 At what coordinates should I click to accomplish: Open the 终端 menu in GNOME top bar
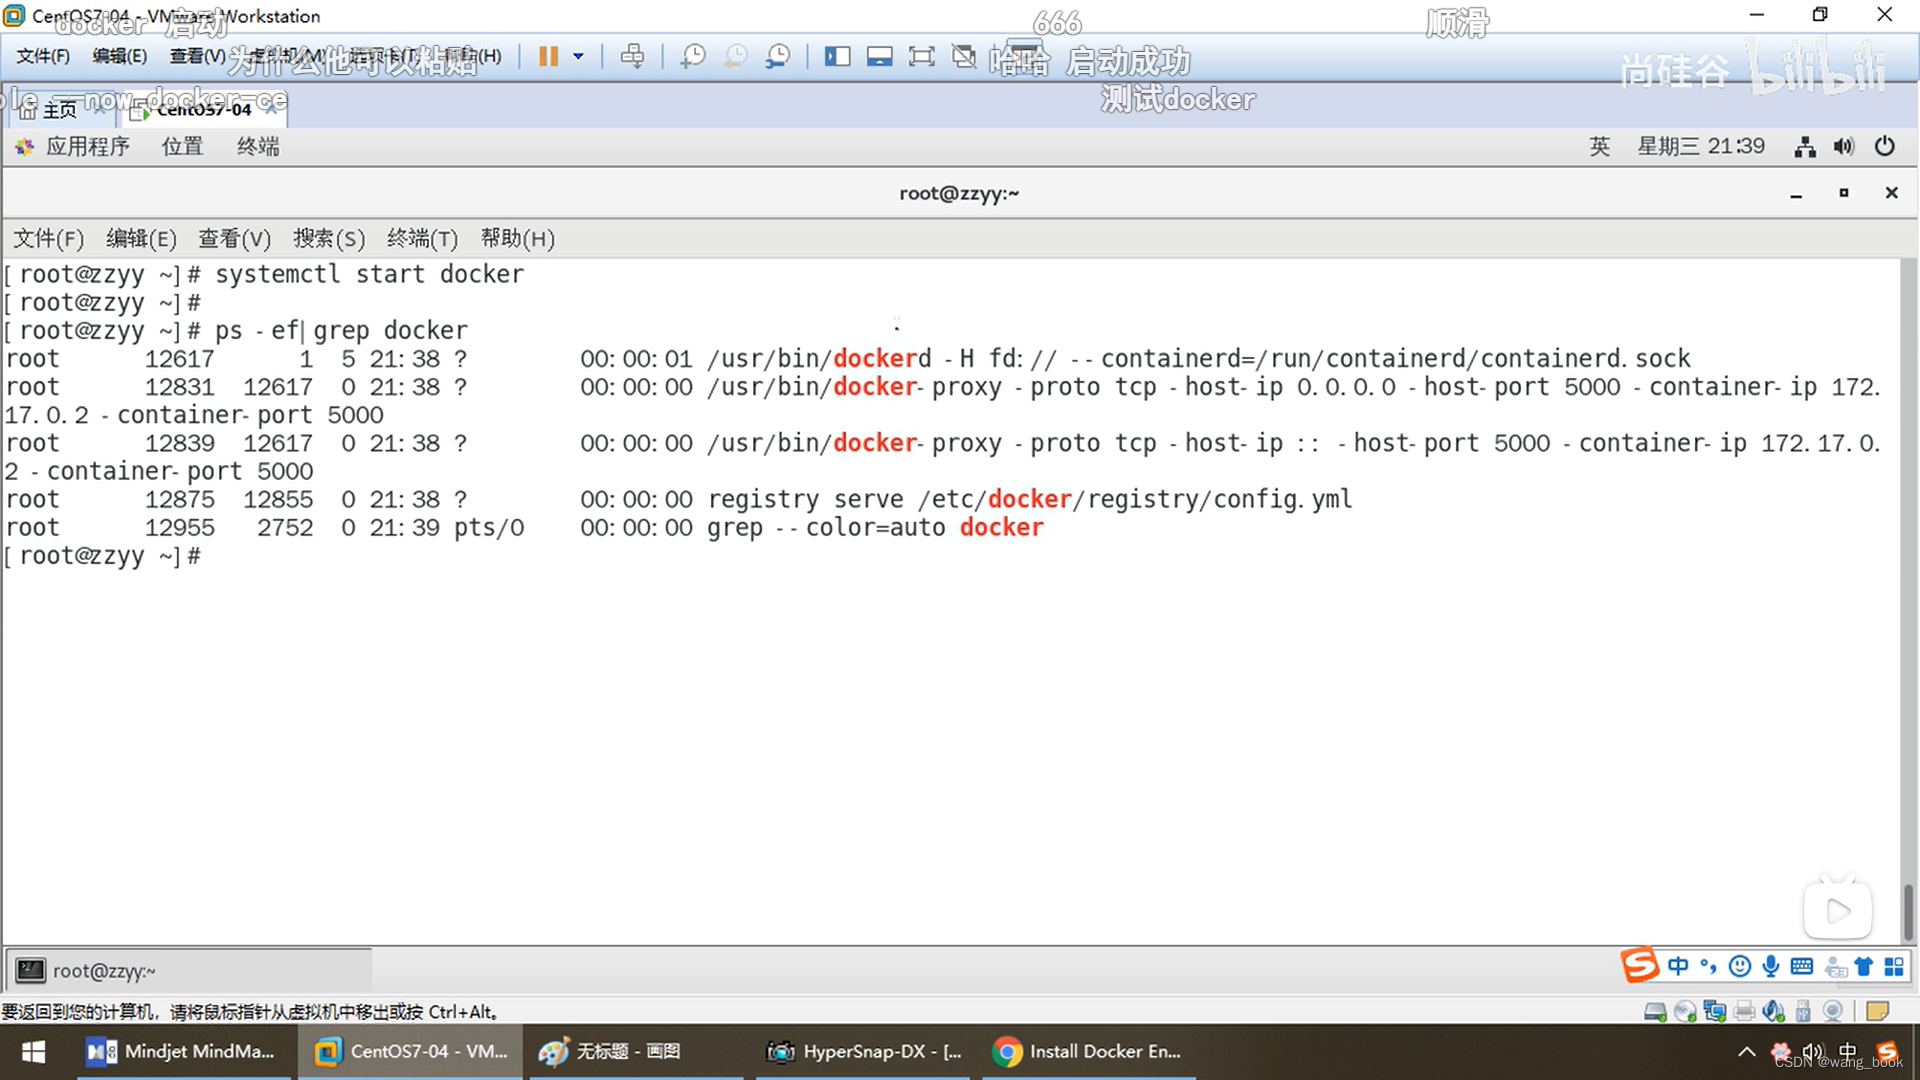pos(258,147)
